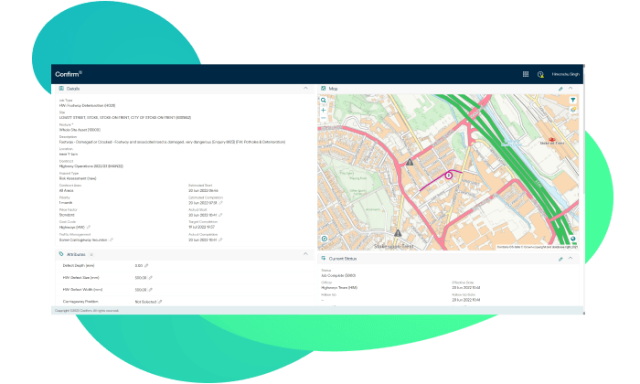640x384 pixels.
Task: Open the map layers icon below filter
Action: [x=573, y=110]
